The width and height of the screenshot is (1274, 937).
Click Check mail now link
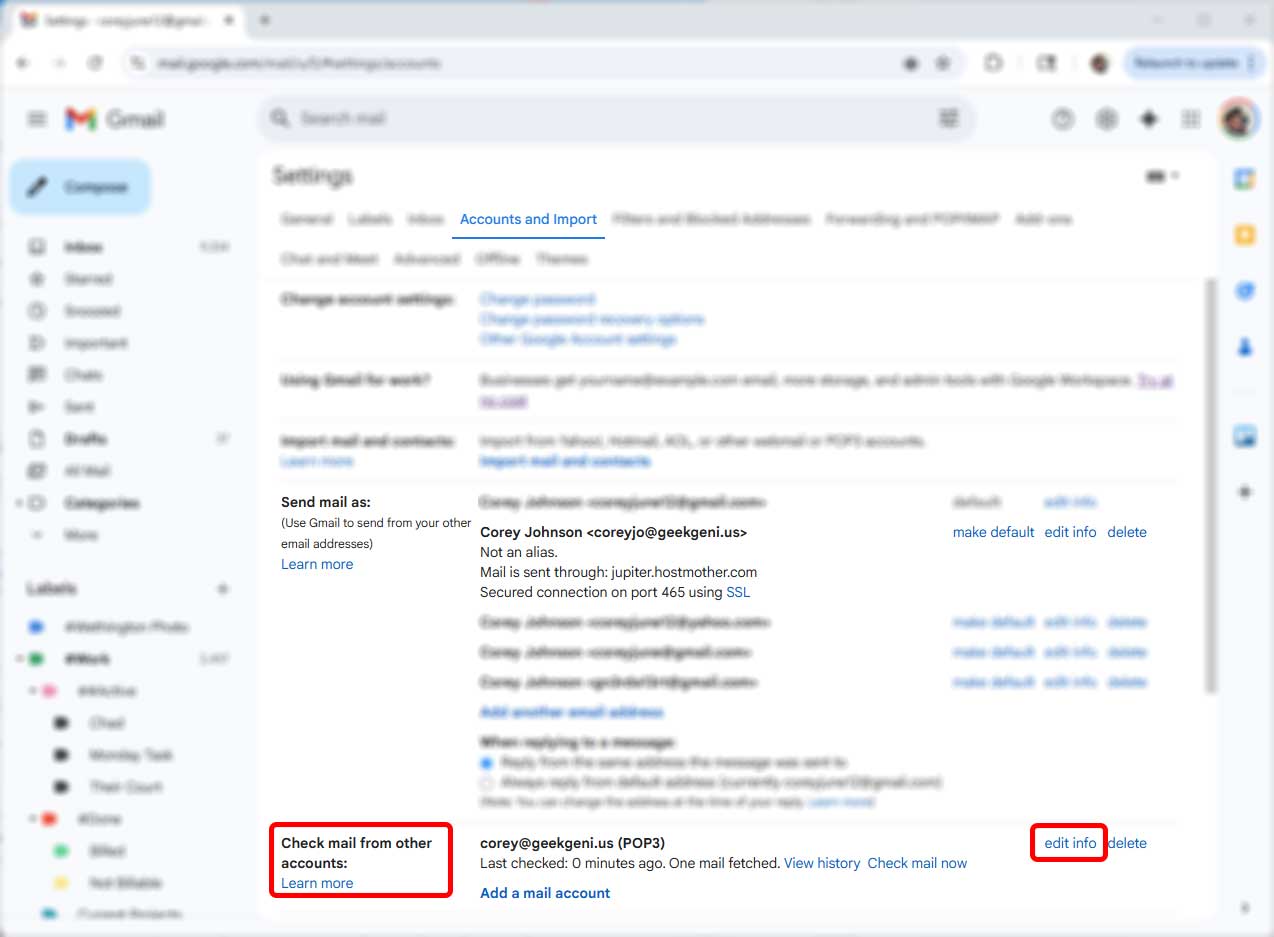pos(917,863)
